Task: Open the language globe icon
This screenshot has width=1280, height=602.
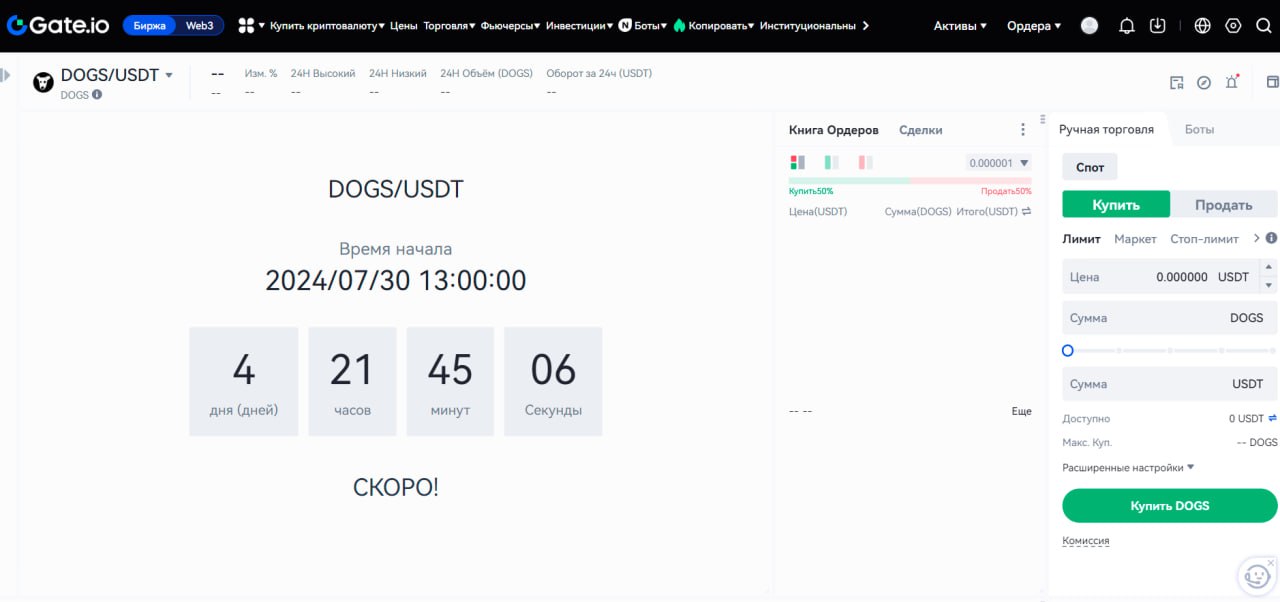Action: 1202,26
